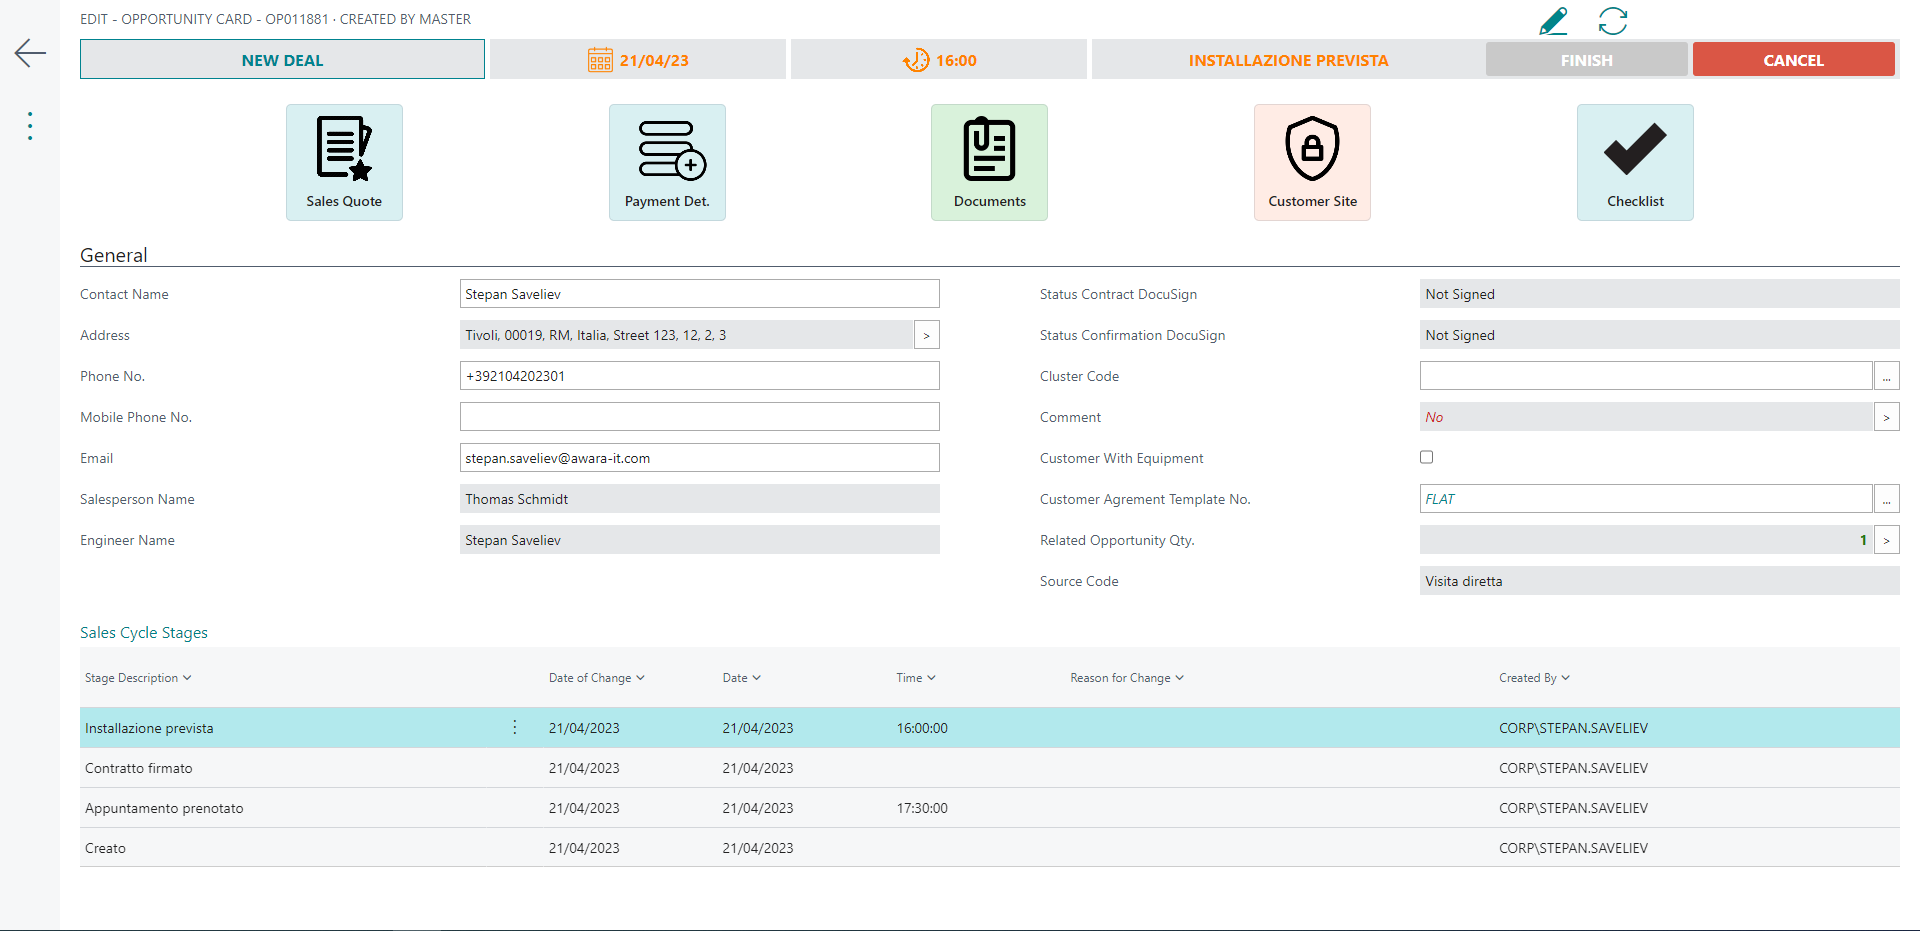
Task: Open row options for Installazione prevista
Action: [x=515, y=727]
